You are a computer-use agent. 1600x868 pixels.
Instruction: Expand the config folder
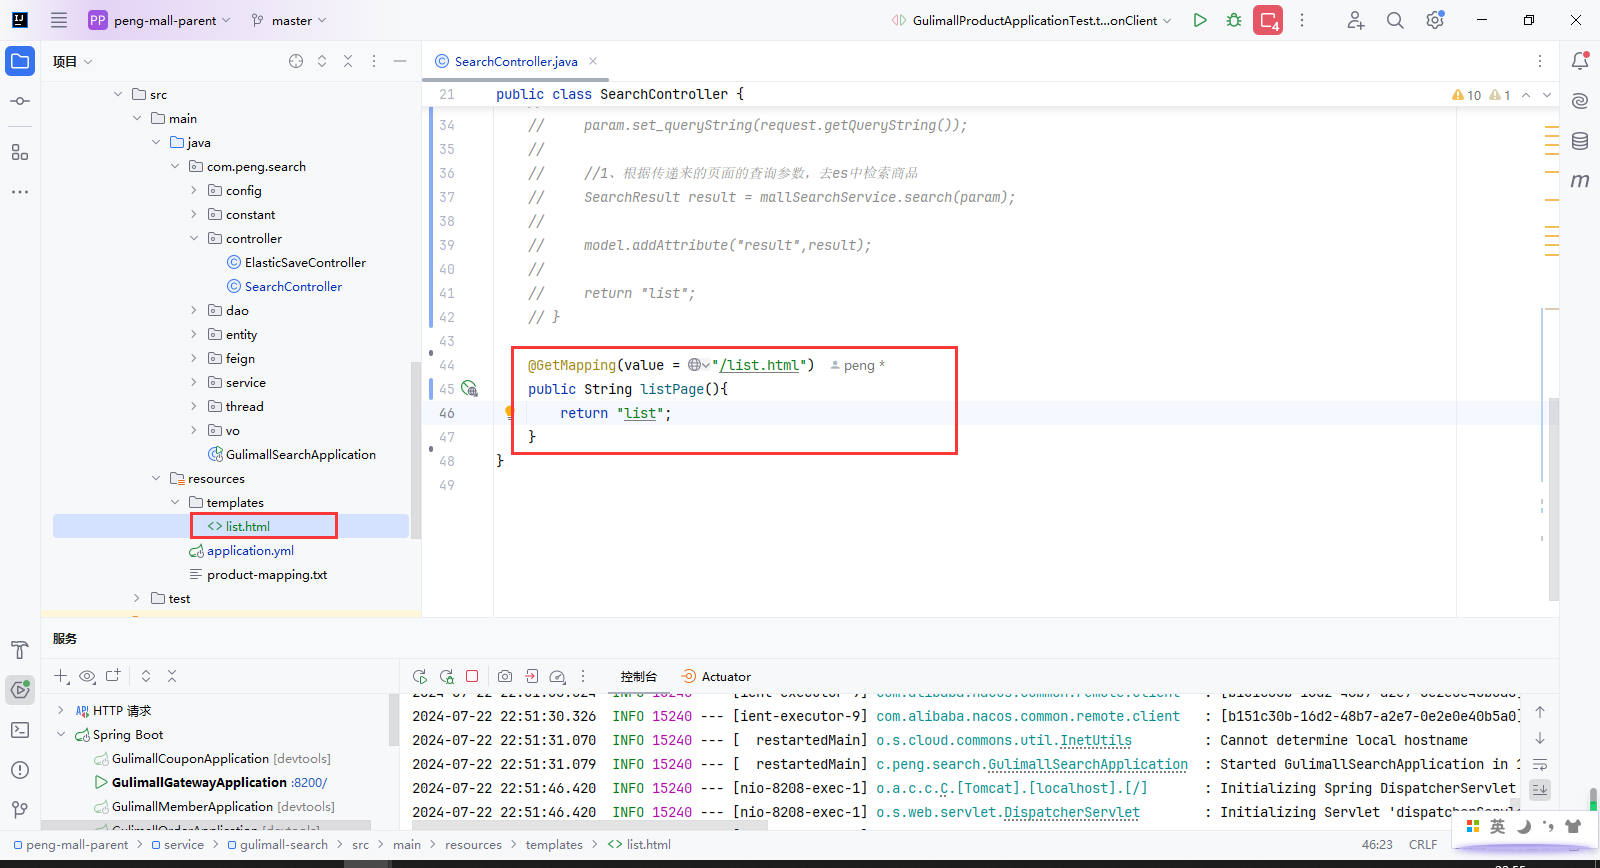tap(194, 191)
